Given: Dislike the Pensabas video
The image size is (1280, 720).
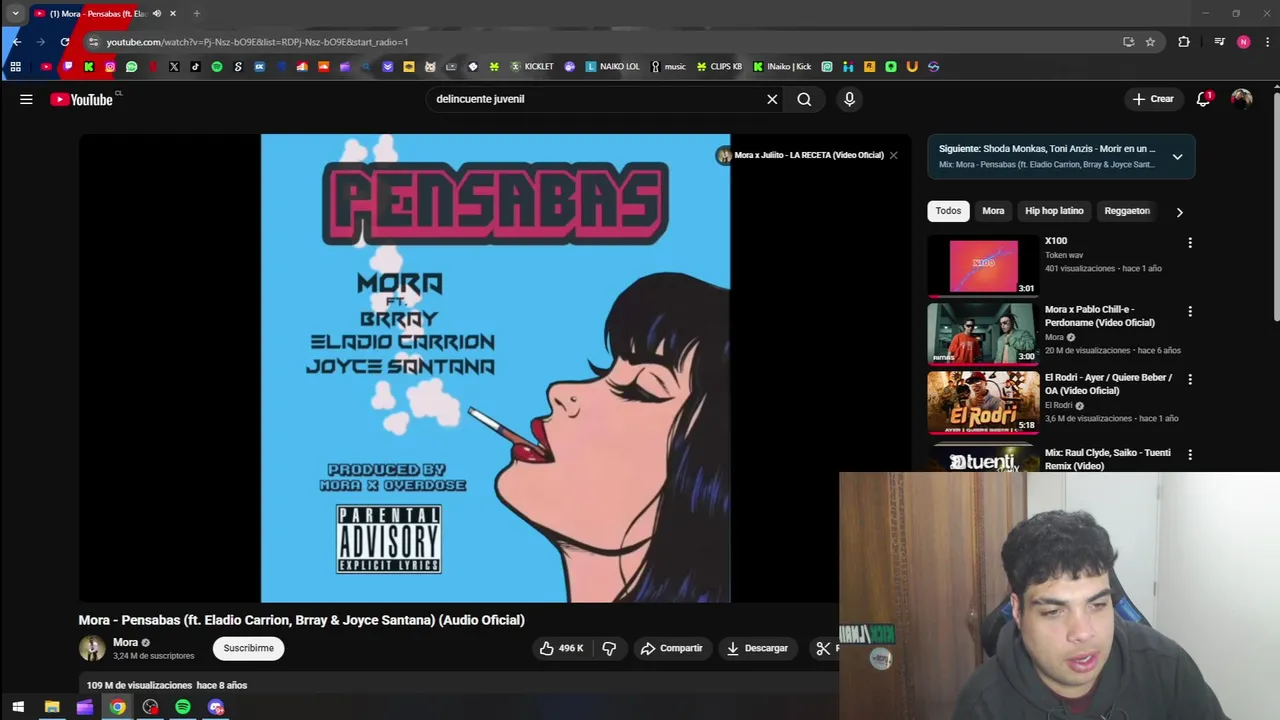Looking at the screenshot, I should [x=609, y=648].
